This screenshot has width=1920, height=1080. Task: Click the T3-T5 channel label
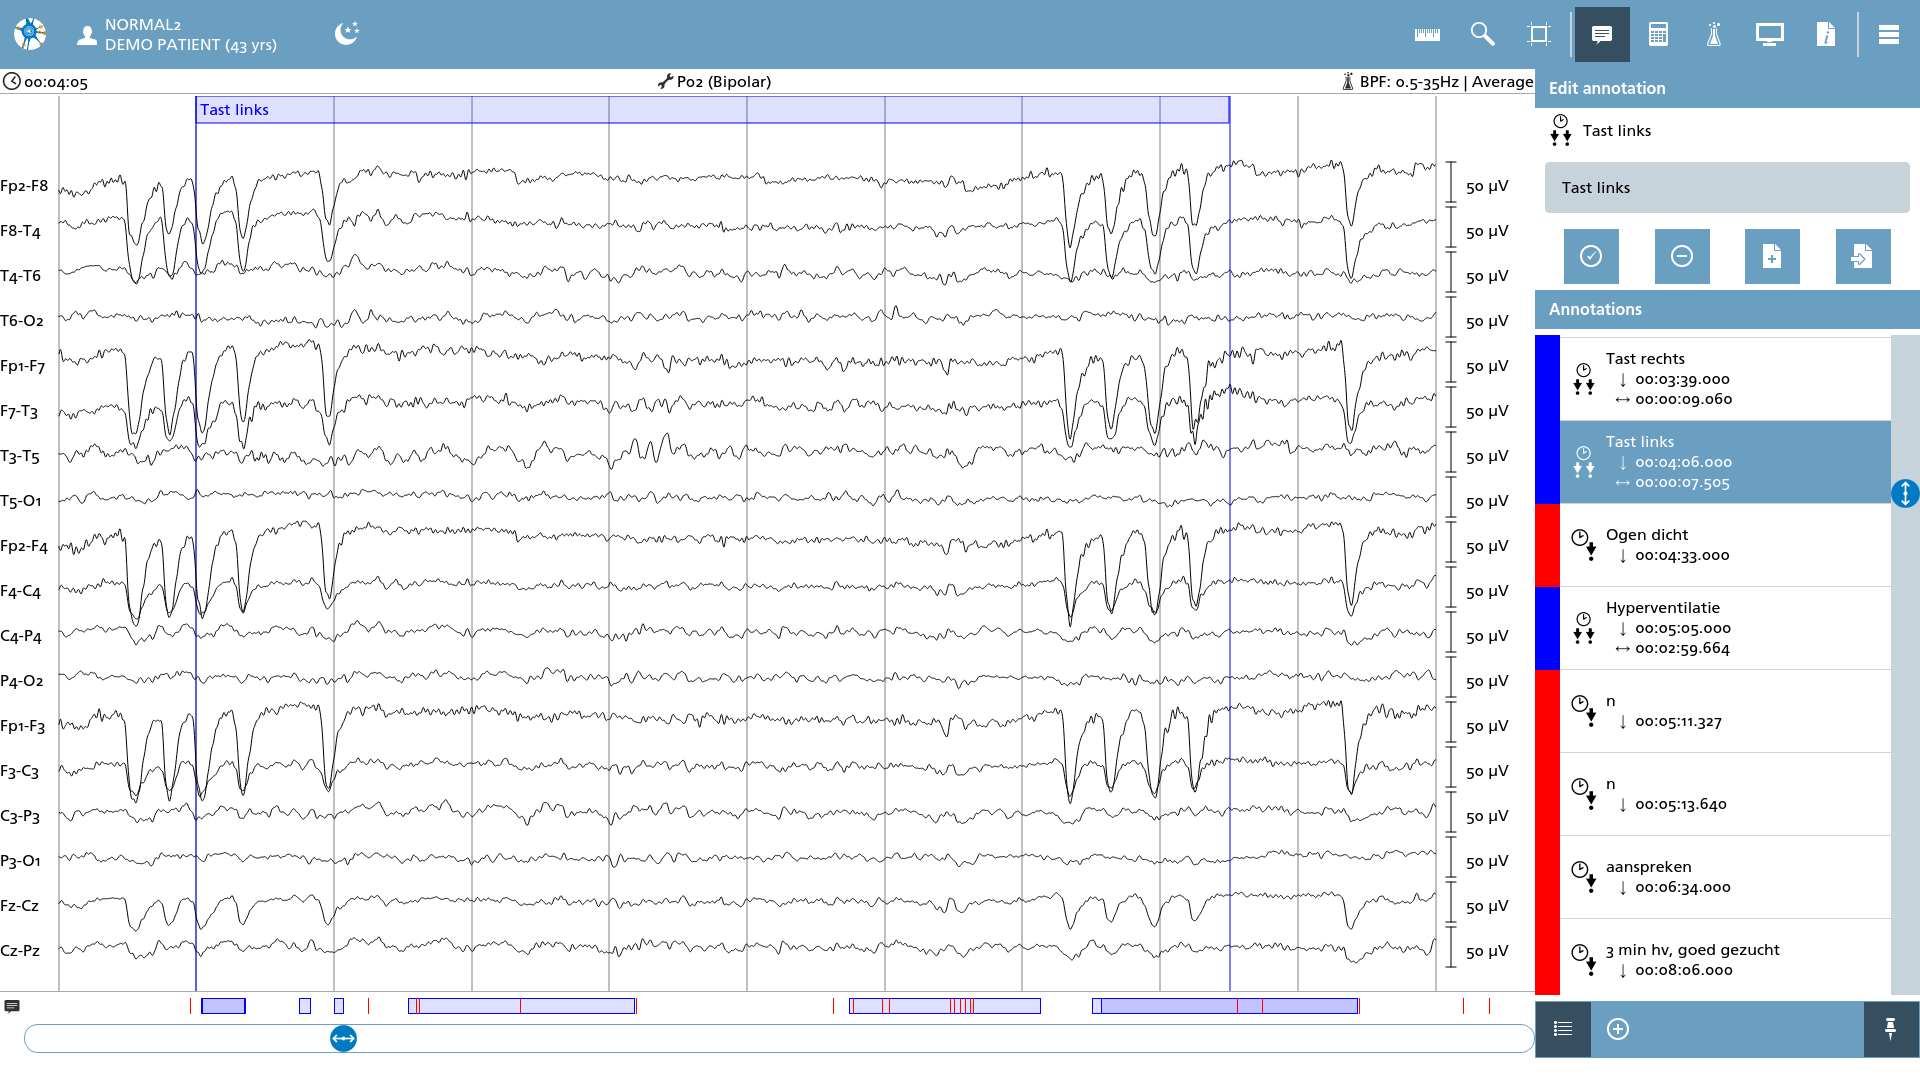20,456
